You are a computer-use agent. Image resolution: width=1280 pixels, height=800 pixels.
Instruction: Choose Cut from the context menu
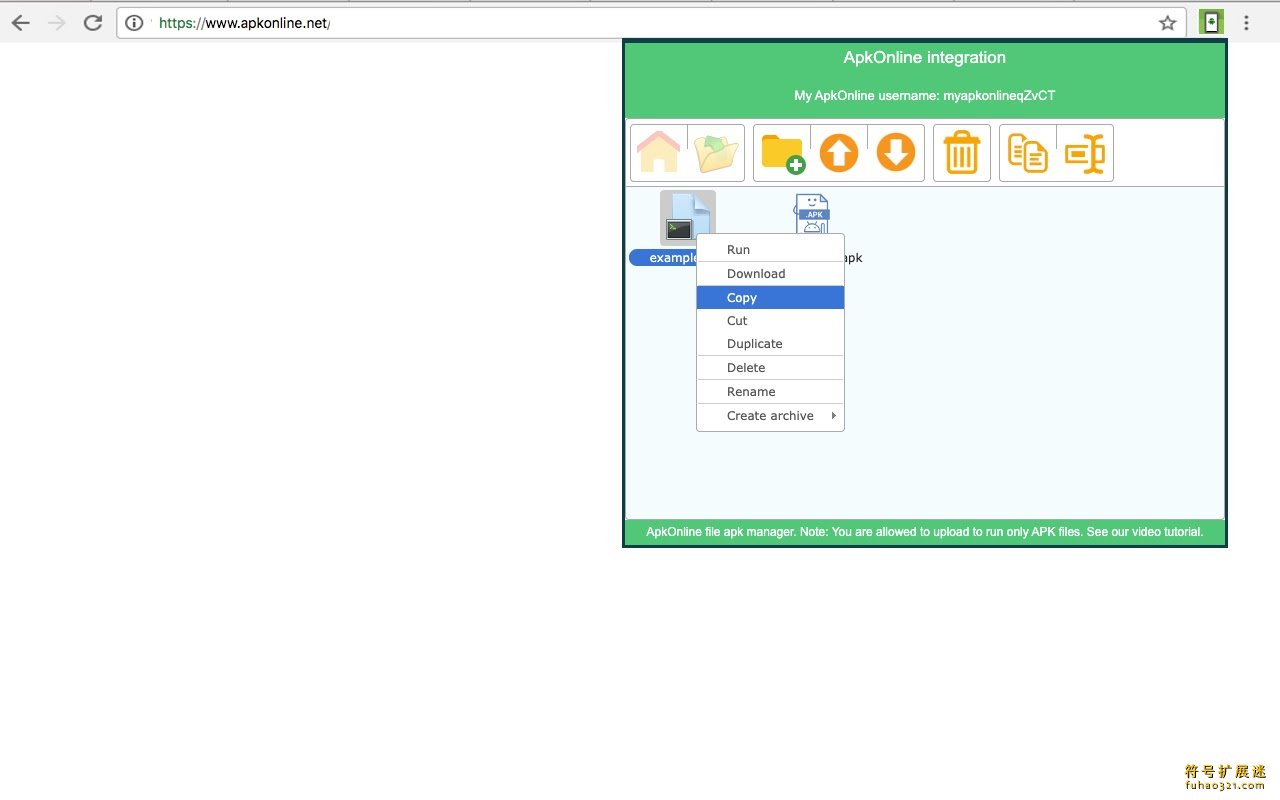[770, 321]
